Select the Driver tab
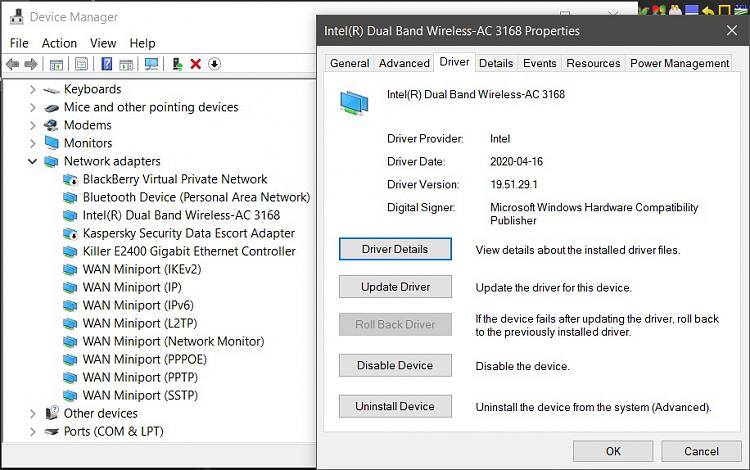 pyautogui.click(x=454, y=62)
